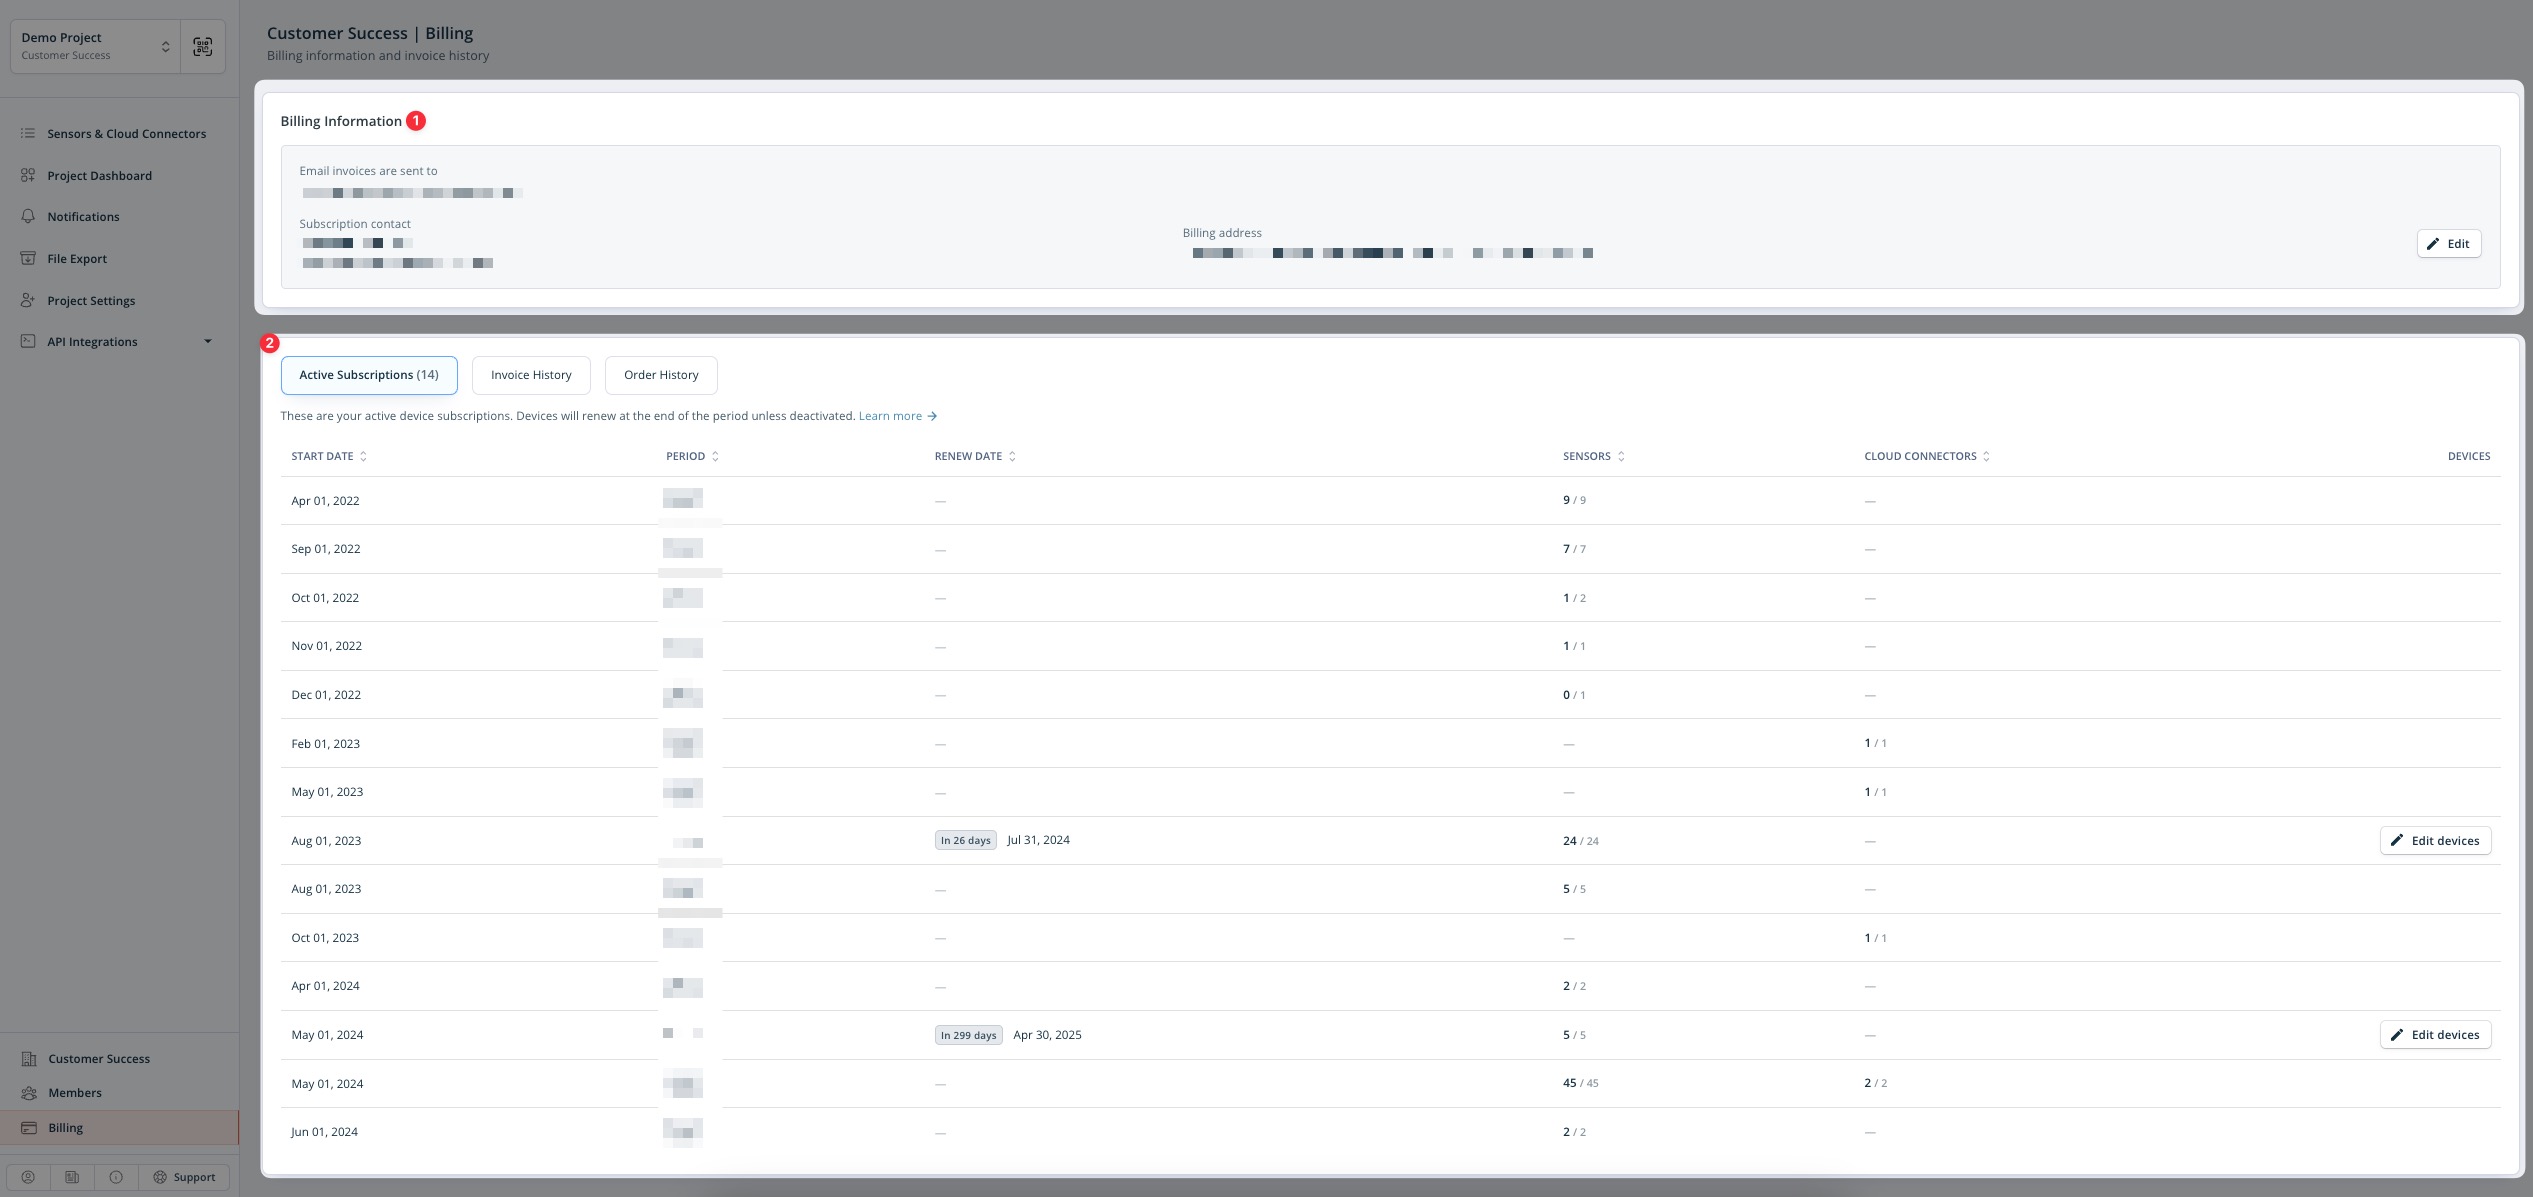The image size is (2533, 1197).
Task: Switch to Invoice History tab
Action: tap(531, 375)
